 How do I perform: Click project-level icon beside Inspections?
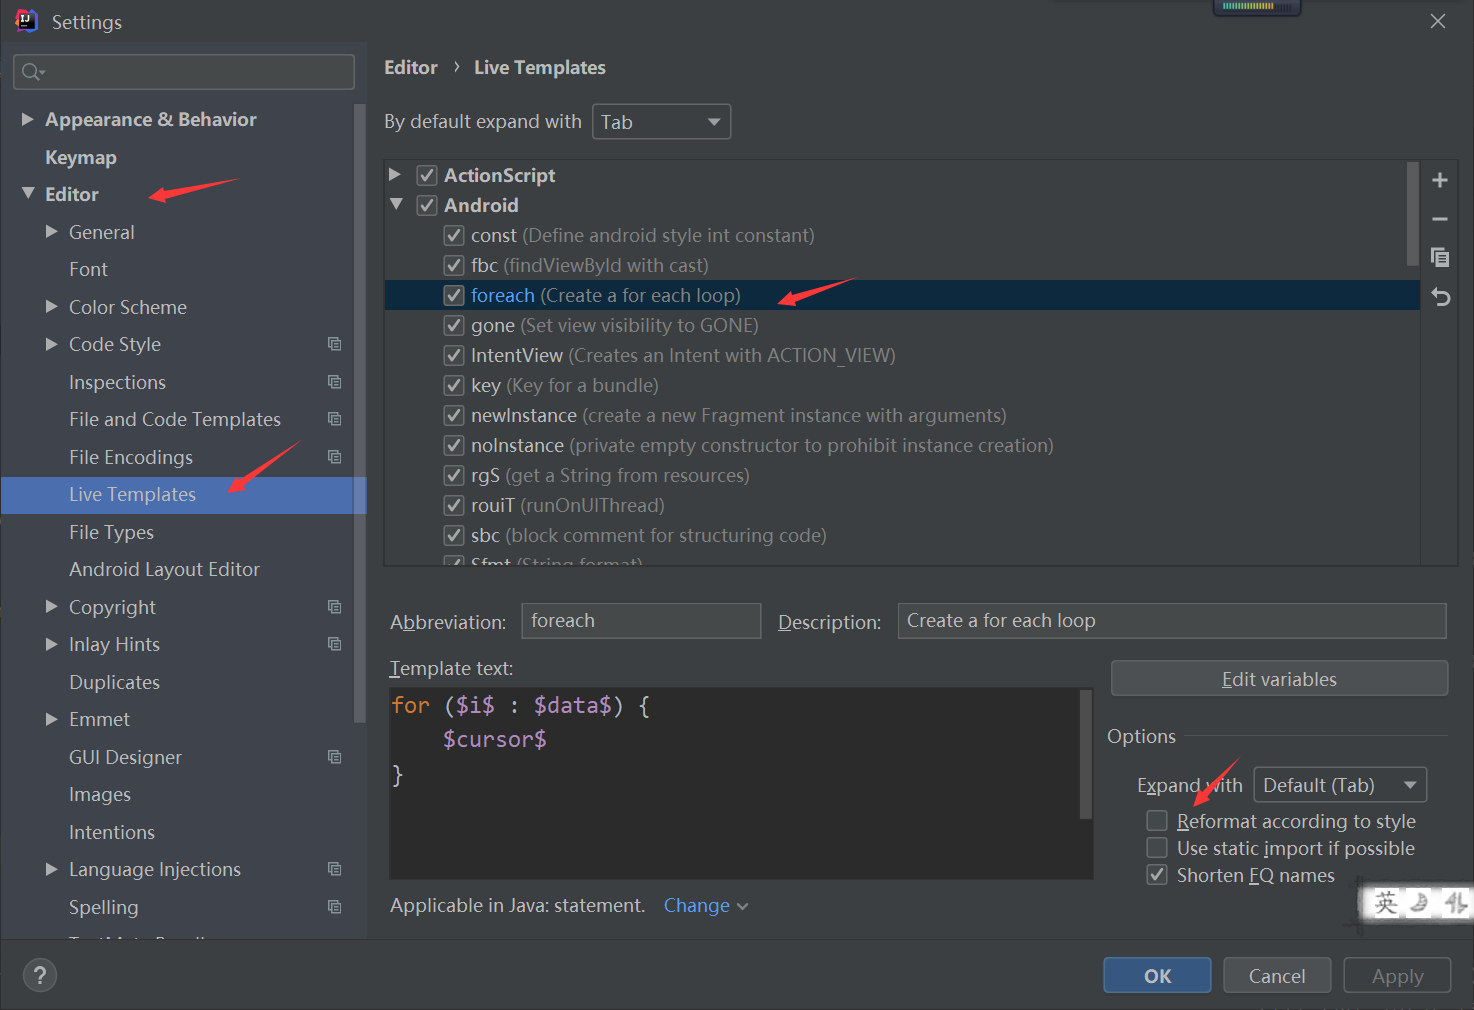point(334,382)
